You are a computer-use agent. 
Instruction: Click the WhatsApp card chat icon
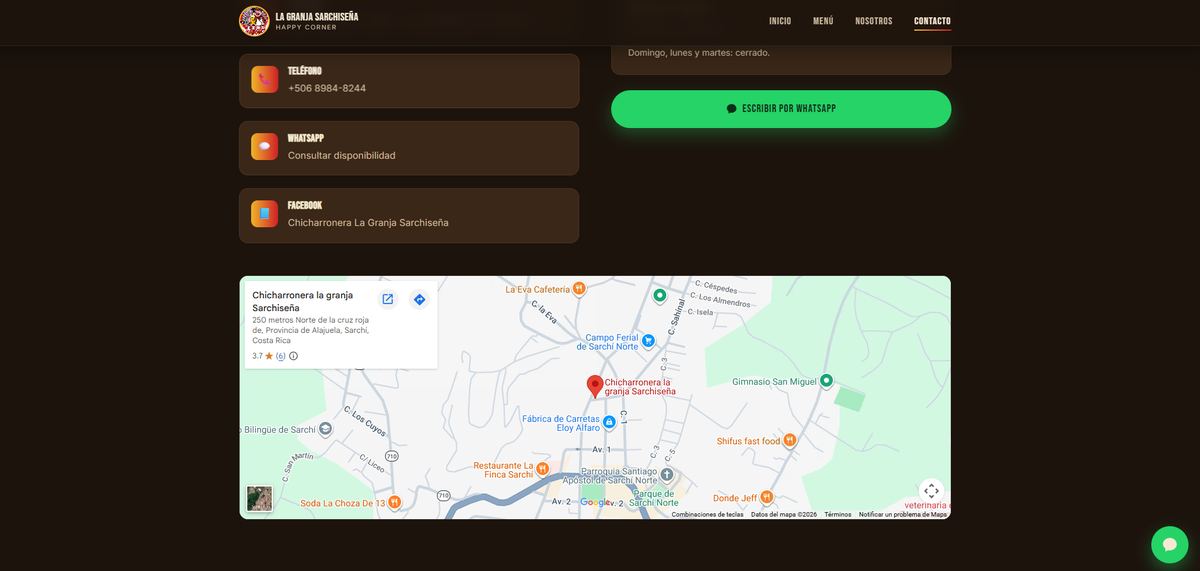tap(264, 147)
